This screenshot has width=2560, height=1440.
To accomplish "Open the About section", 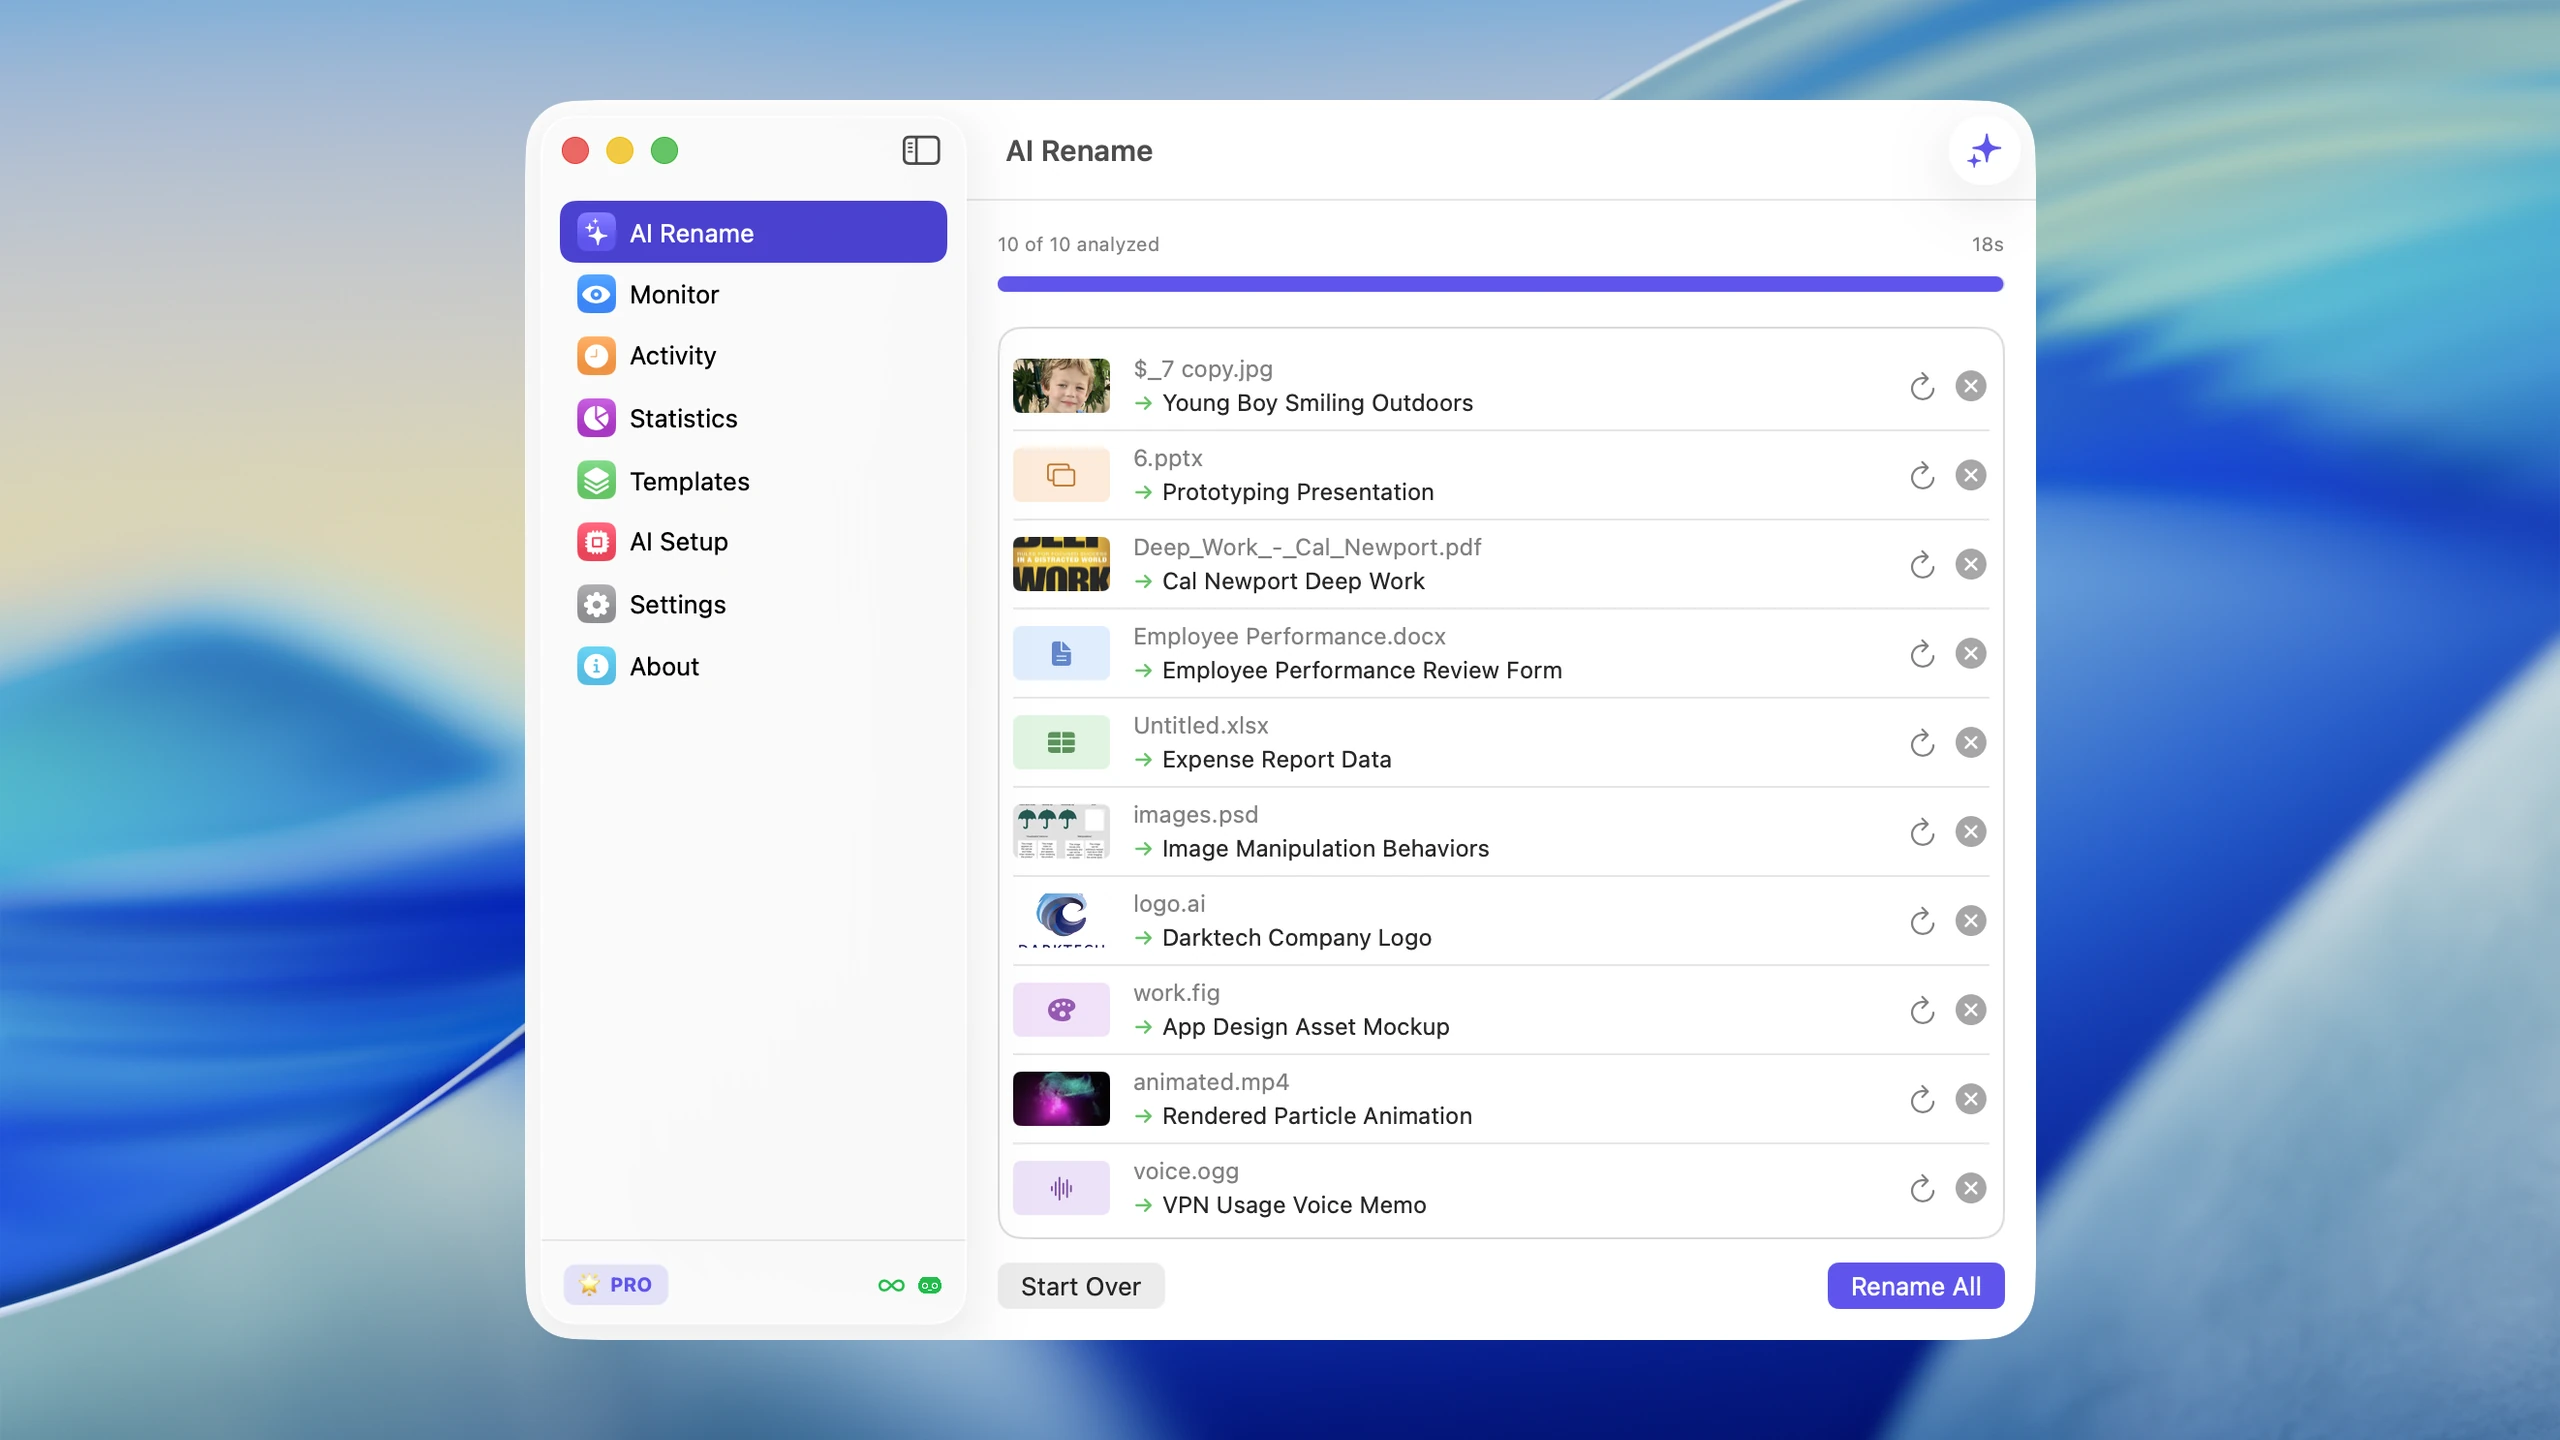I will pyautogui.click(x=753, y=666).
